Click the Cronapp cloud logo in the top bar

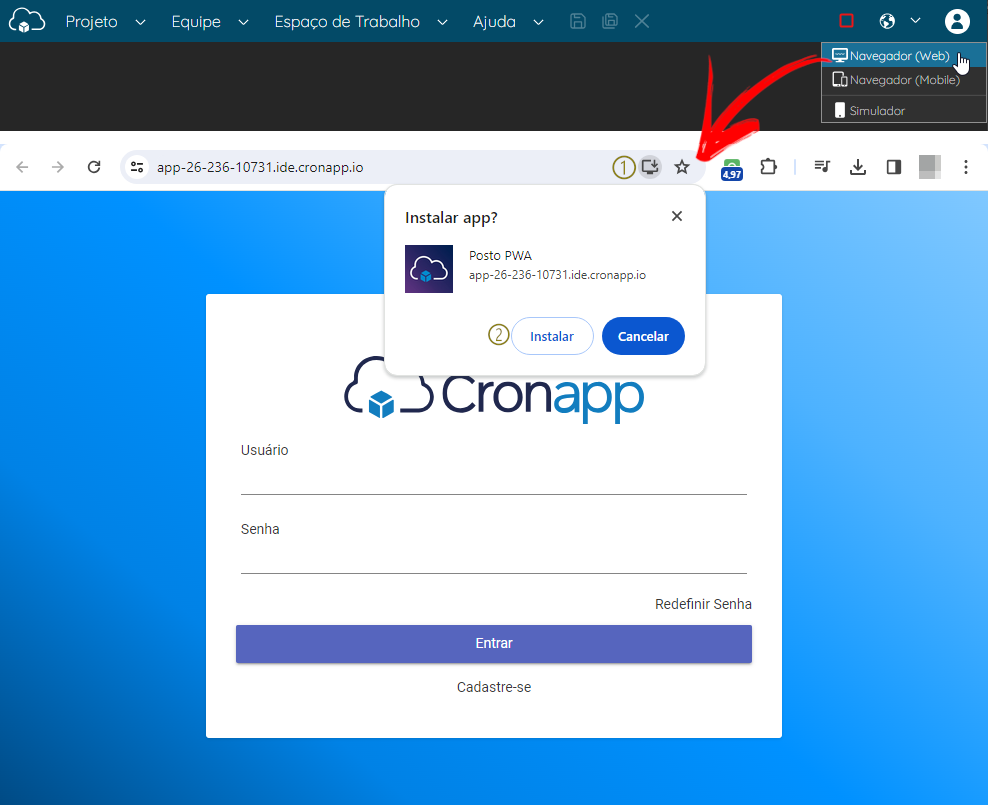(27, 21)
